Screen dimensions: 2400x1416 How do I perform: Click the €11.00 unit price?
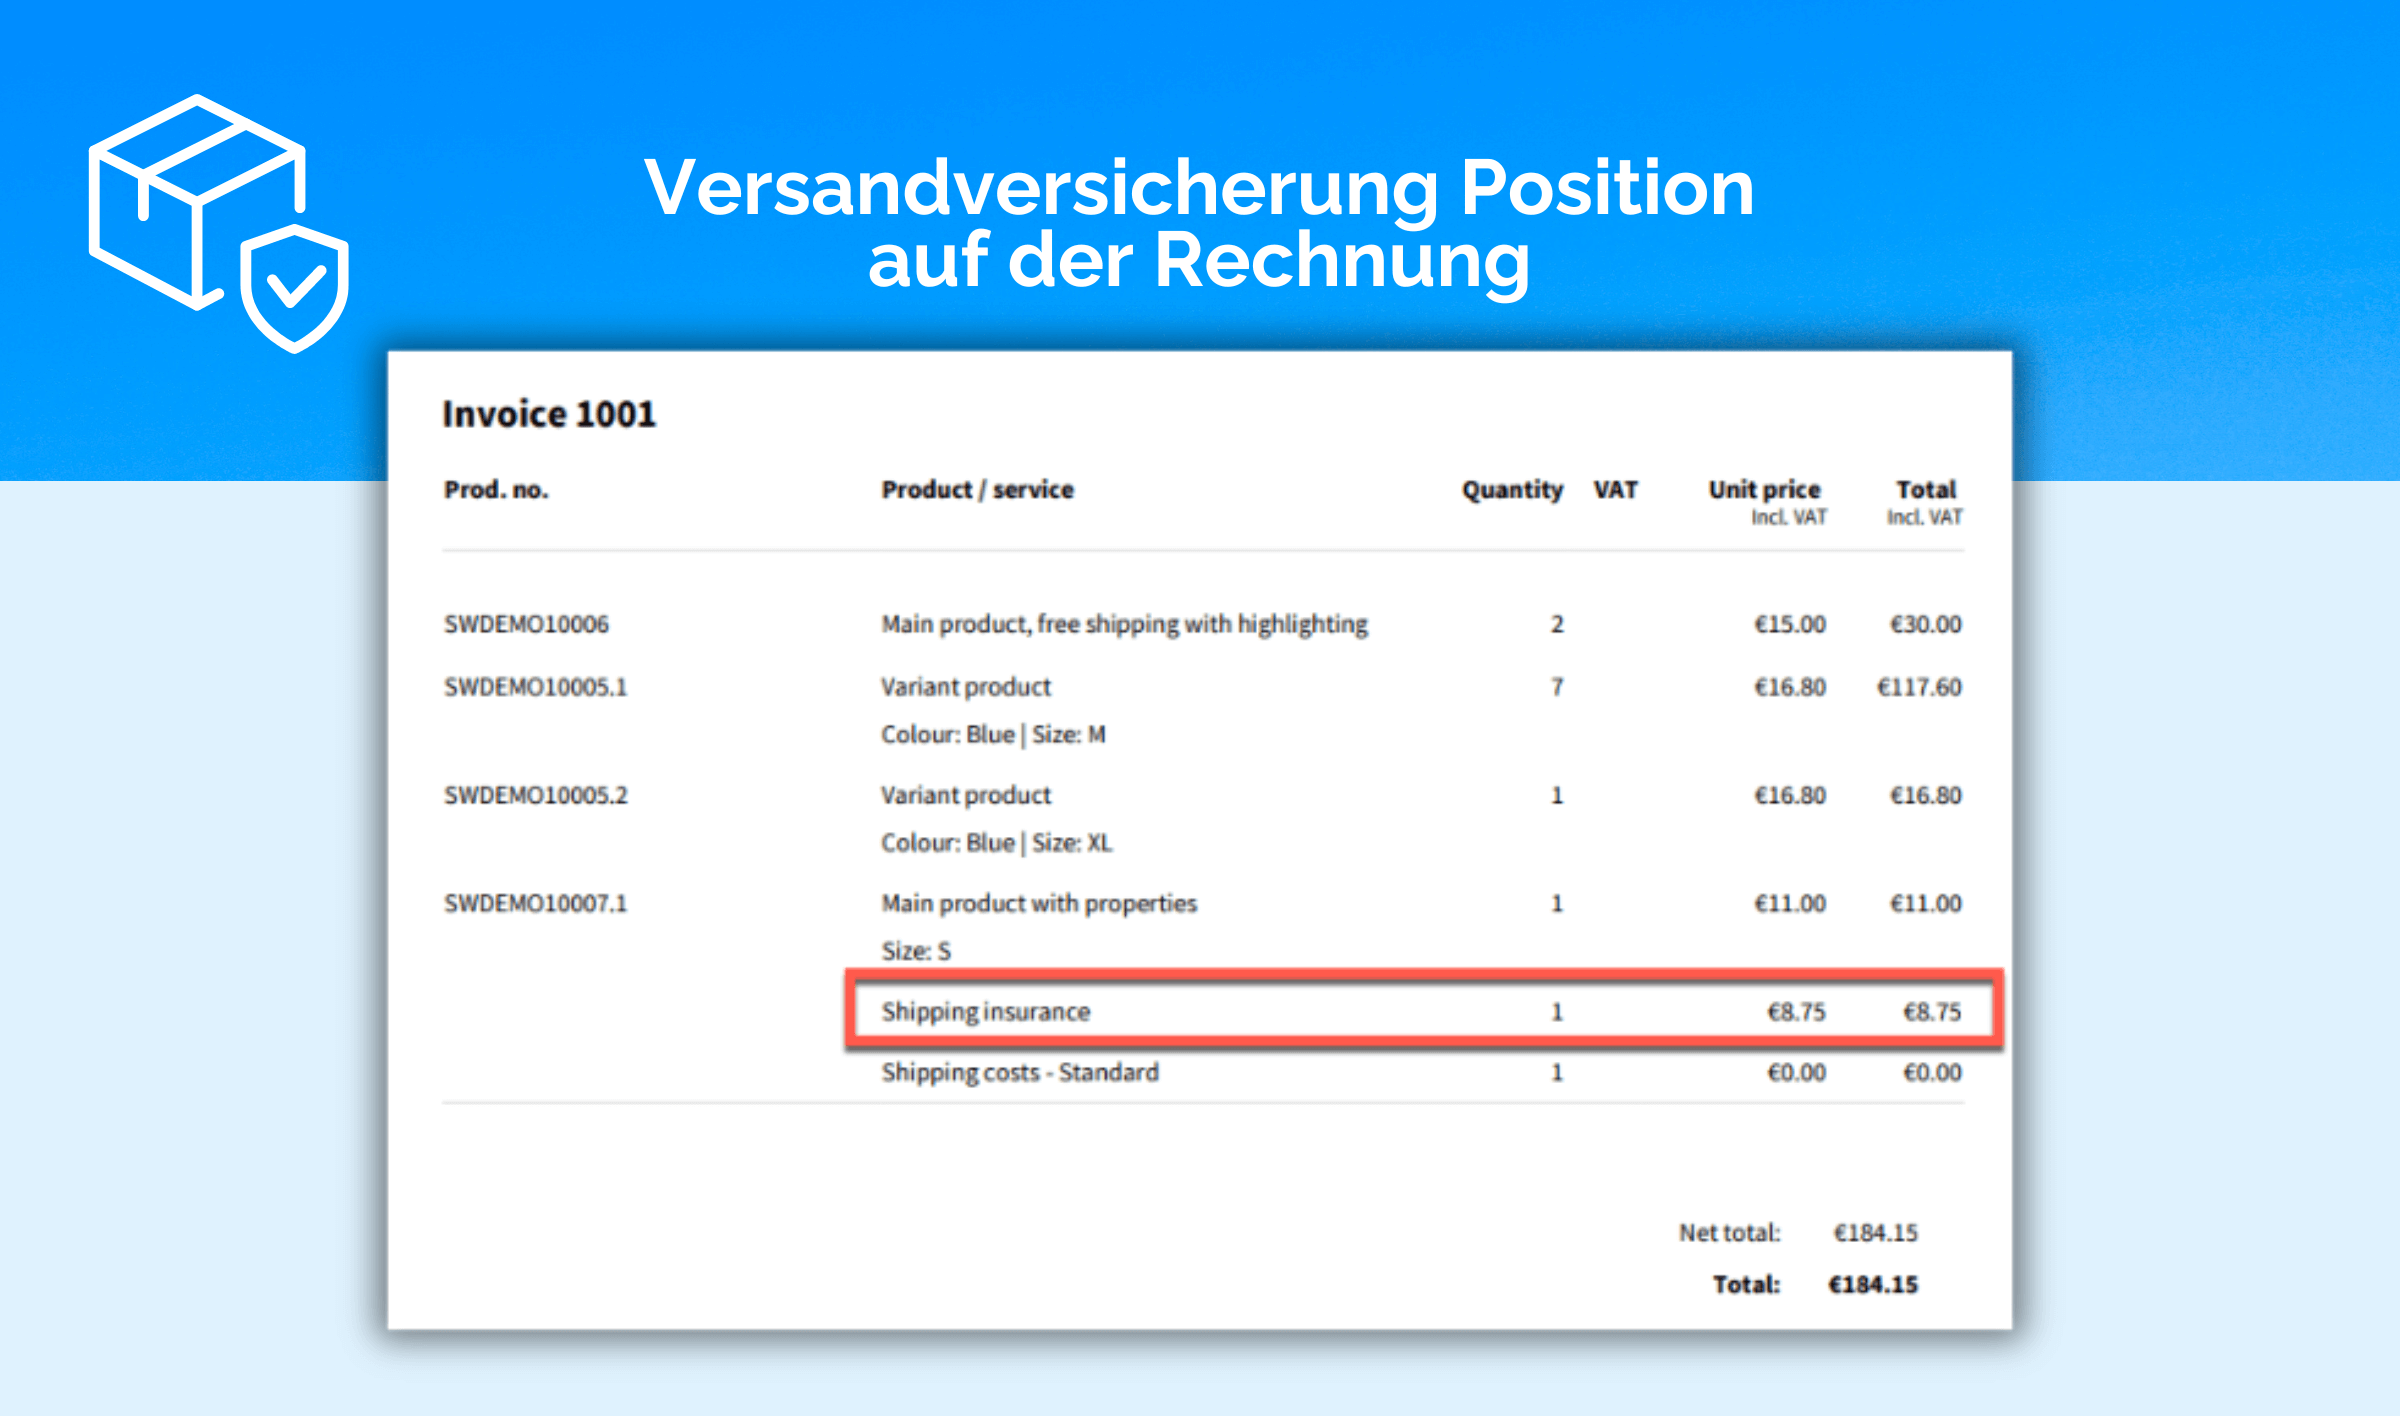point(1789,903)
